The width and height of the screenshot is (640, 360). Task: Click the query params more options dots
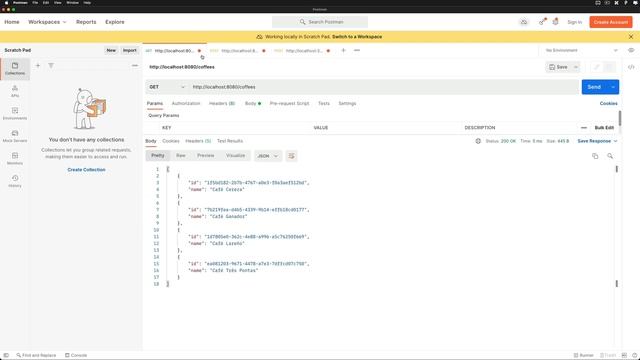584,128
